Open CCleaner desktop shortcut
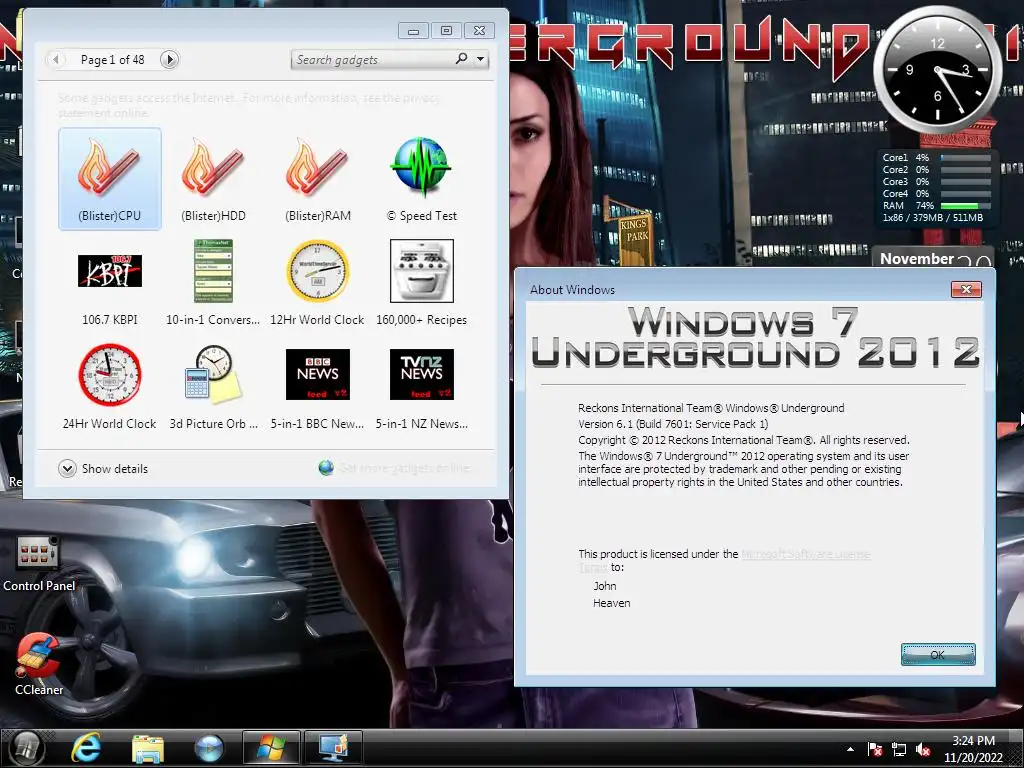The image size is (1024, 768). [x=39, y=664]
